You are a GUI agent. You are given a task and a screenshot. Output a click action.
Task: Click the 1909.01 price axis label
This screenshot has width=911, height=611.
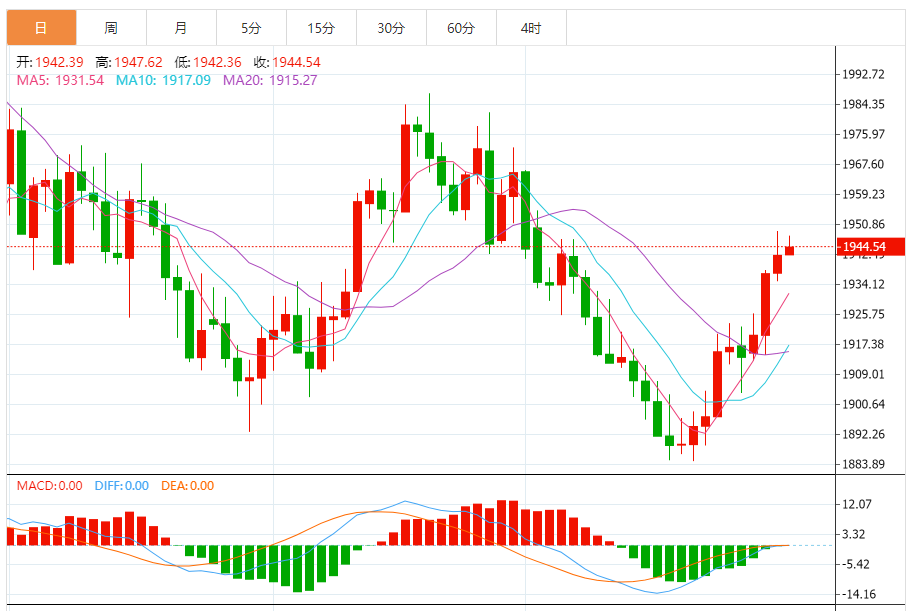coord(863,374)
